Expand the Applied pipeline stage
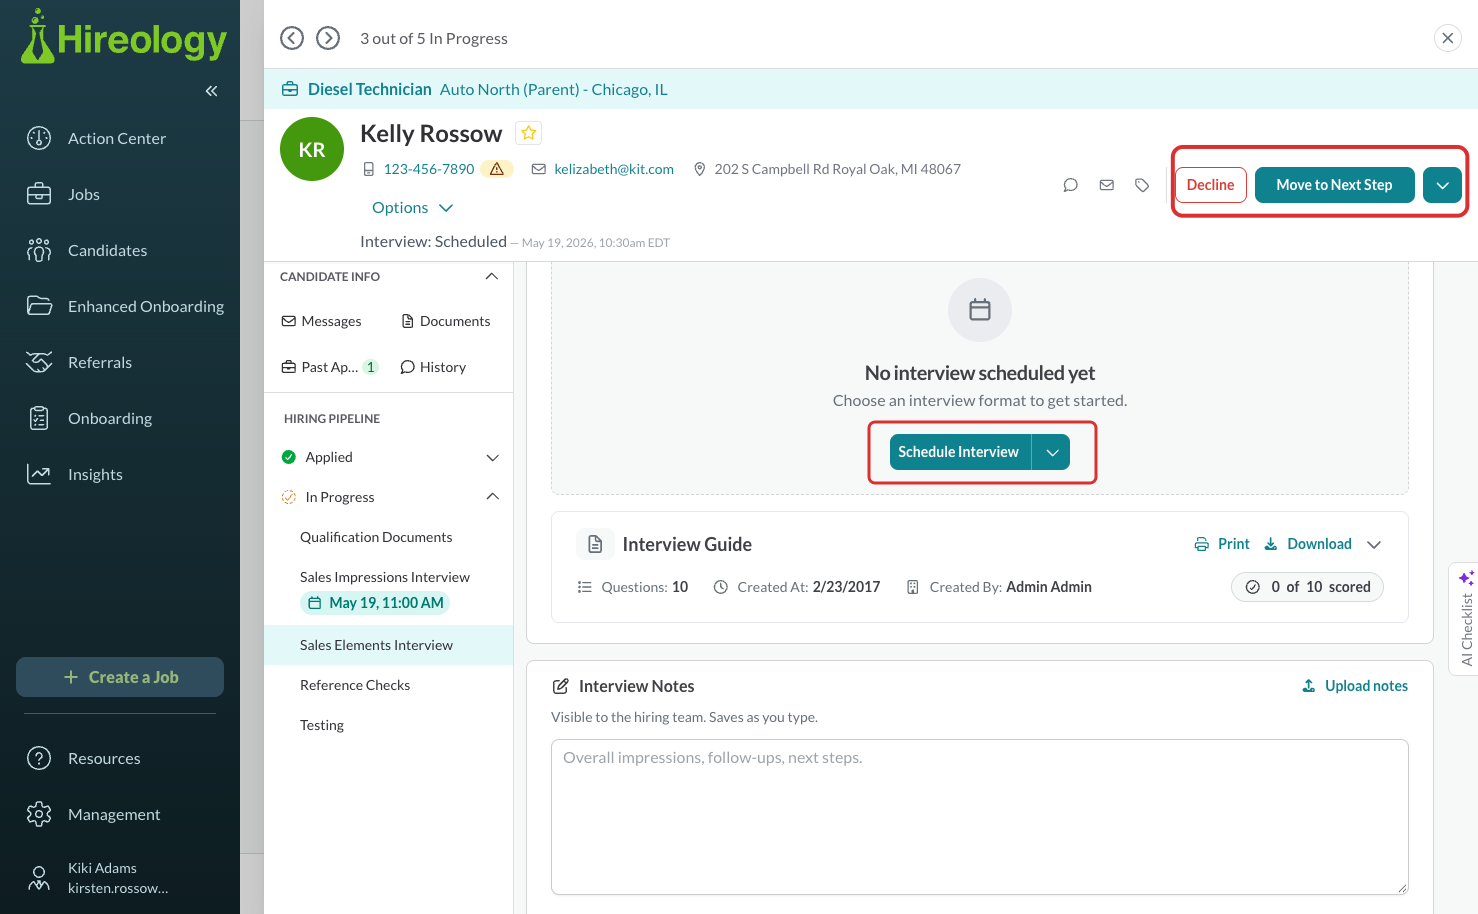This screenshot has width=1478, height=914. point(492,457)
